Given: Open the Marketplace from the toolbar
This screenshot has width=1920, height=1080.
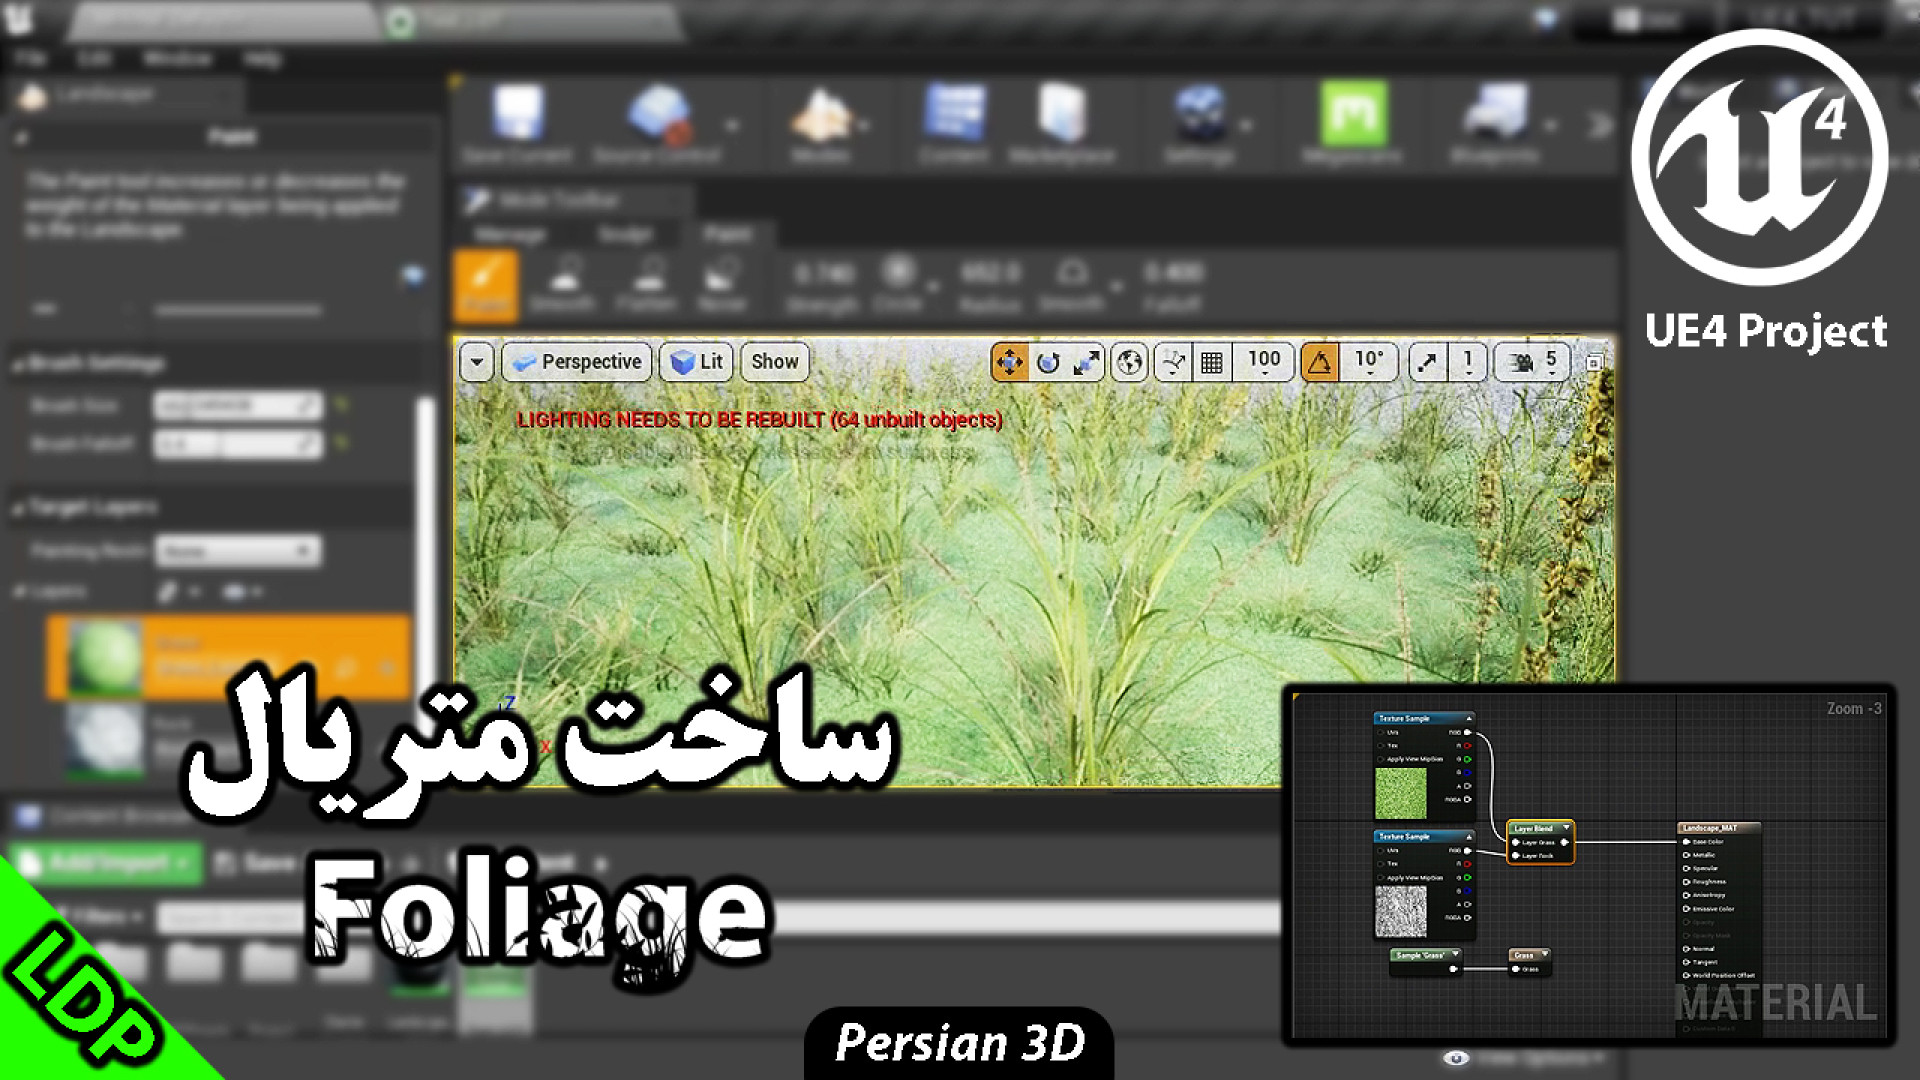Looking at the screenshot, I should point(1063,115).
